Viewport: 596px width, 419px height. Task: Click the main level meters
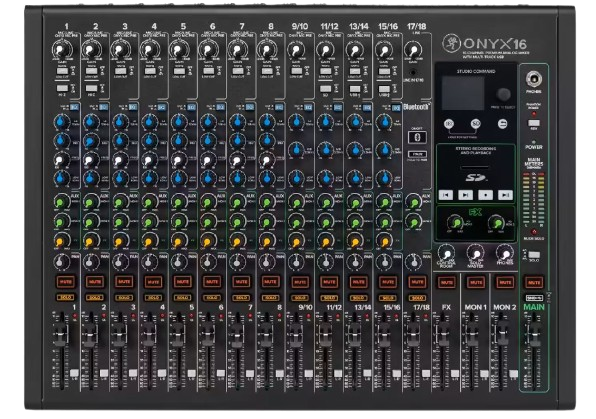pyautogui.click(x=534, y=200)
